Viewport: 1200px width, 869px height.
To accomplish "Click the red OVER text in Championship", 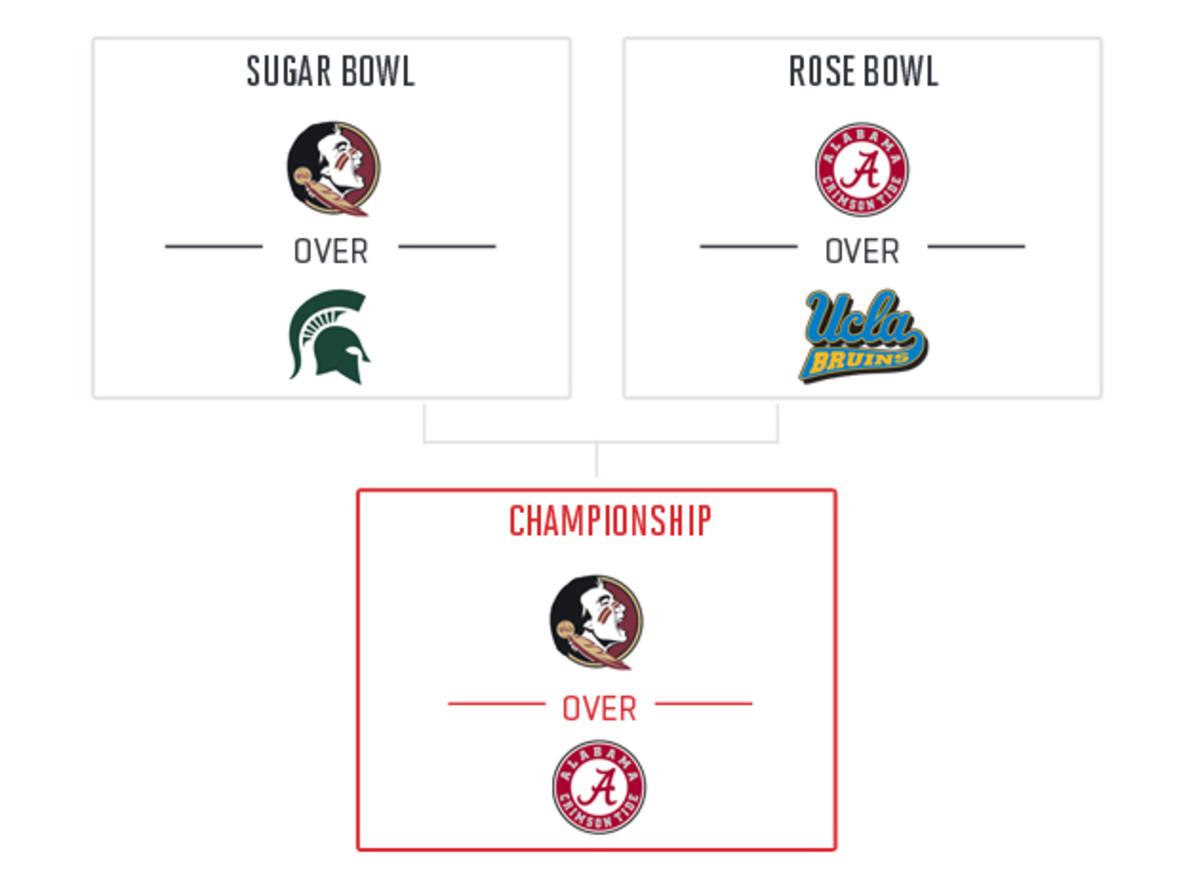I will click(599, 708).
